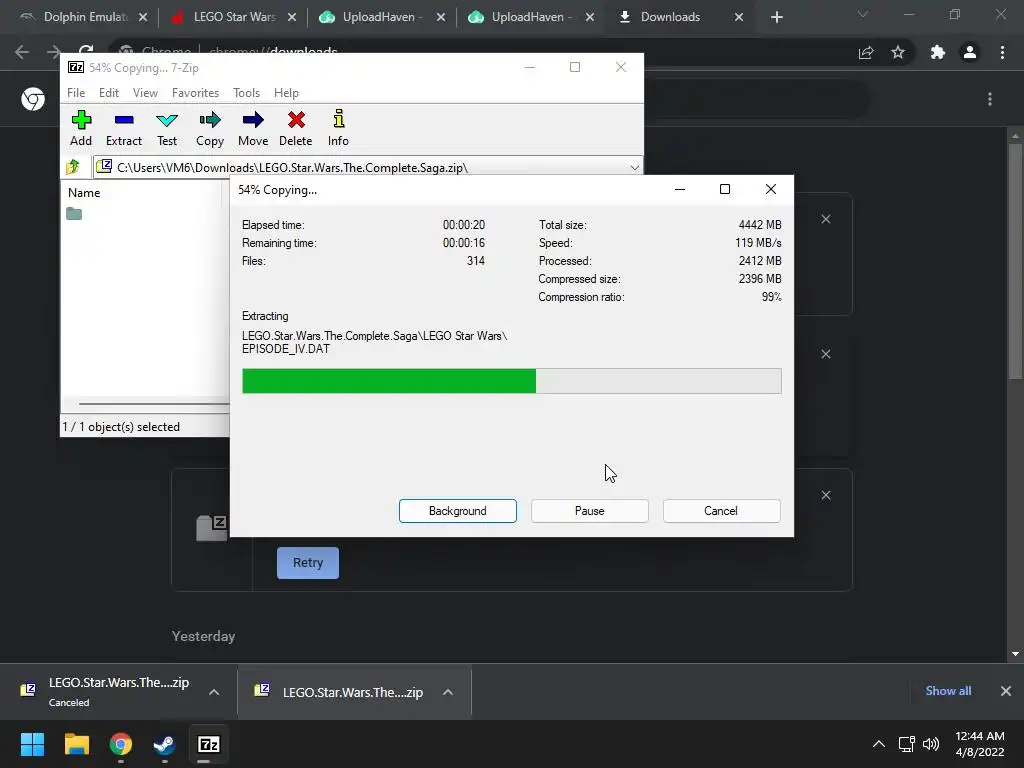This screenshot has height=768, width=1024.
Task: Remove the second download entry from list
Action: [x=826, y=354]
